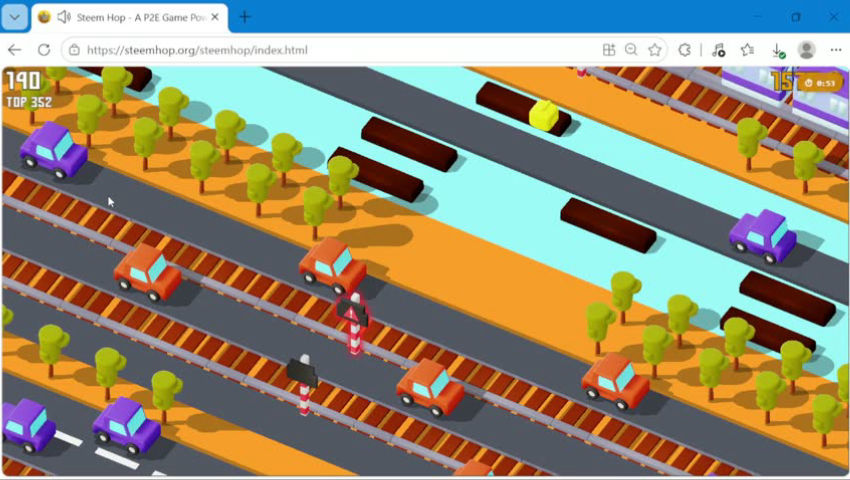Click the game timer badge 0:53
The width and height of the screenshot is (850, 480).
[x=820, y=83]
